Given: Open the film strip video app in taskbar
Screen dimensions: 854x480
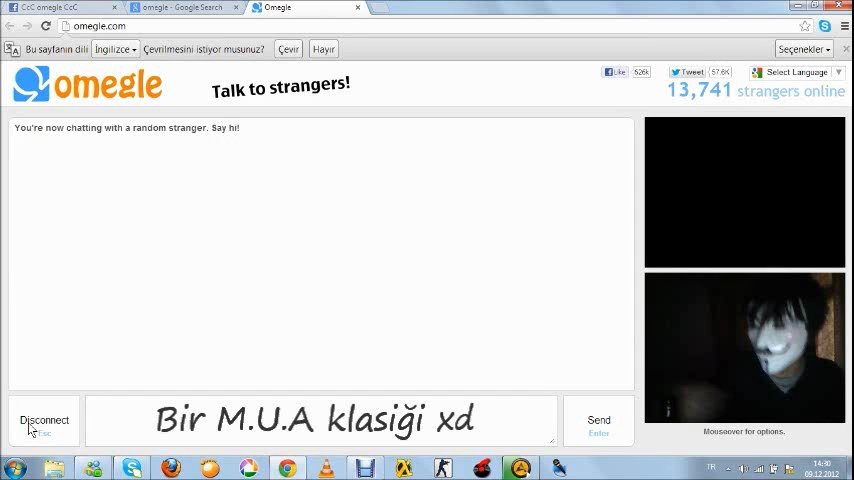Looking at the screenshot, I should (x=365, y=468).
